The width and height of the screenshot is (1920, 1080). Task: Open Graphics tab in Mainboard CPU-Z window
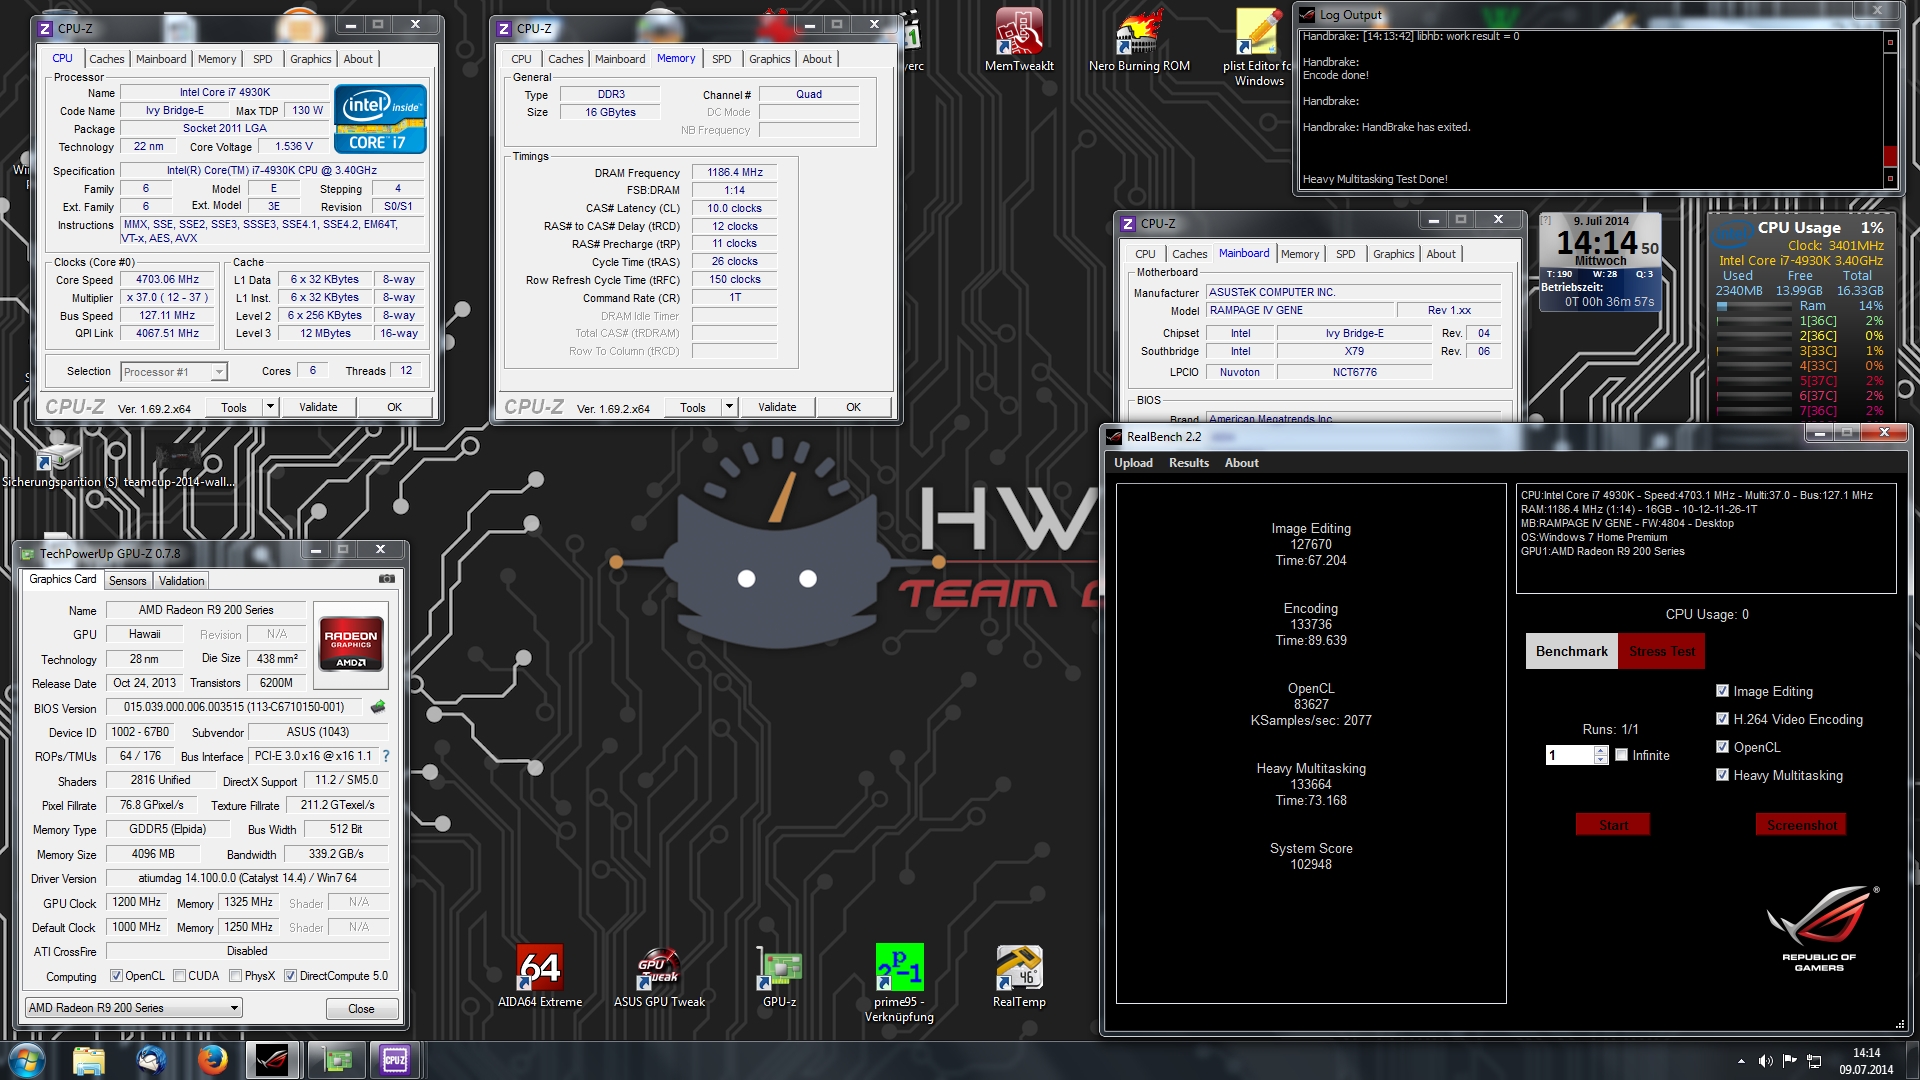click(x=1393, y=254)
